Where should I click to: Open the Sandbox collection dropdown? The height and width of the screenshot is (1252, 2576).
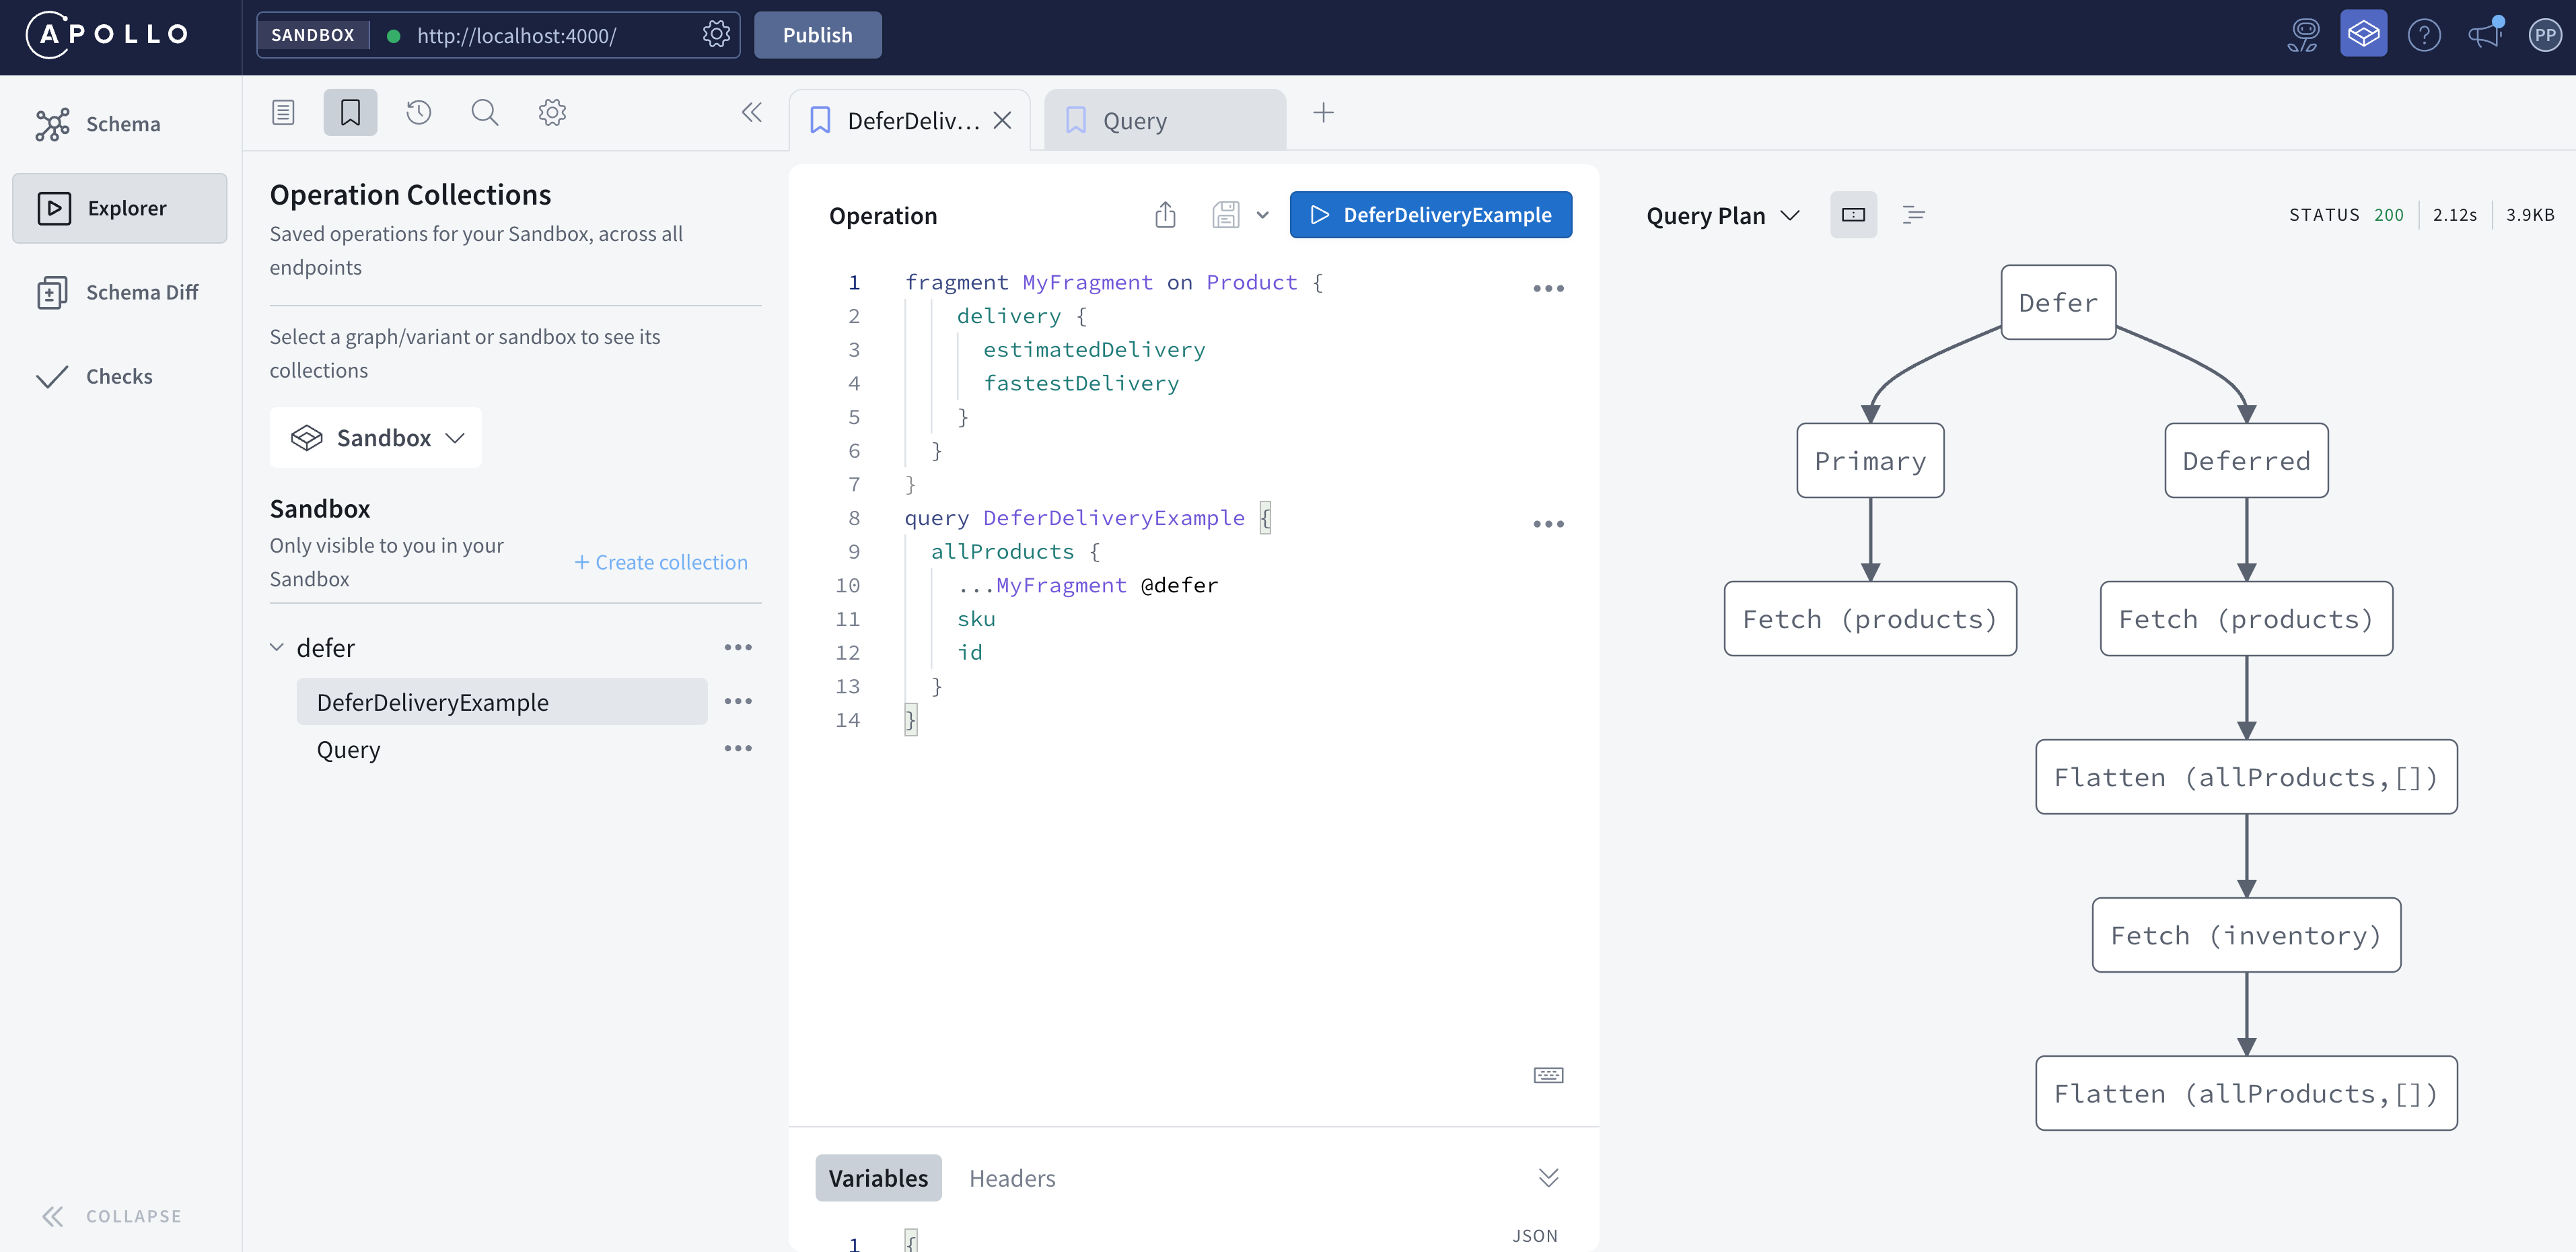(x=376, y=438)
